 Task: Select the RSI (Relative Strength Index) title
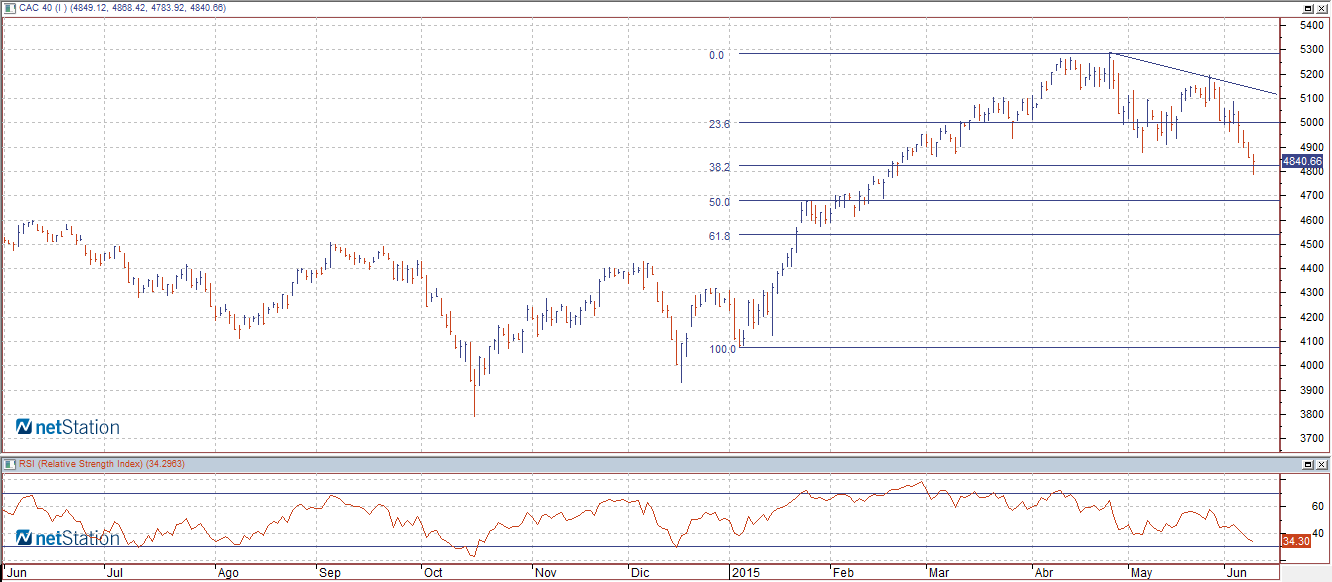[100, 464]
